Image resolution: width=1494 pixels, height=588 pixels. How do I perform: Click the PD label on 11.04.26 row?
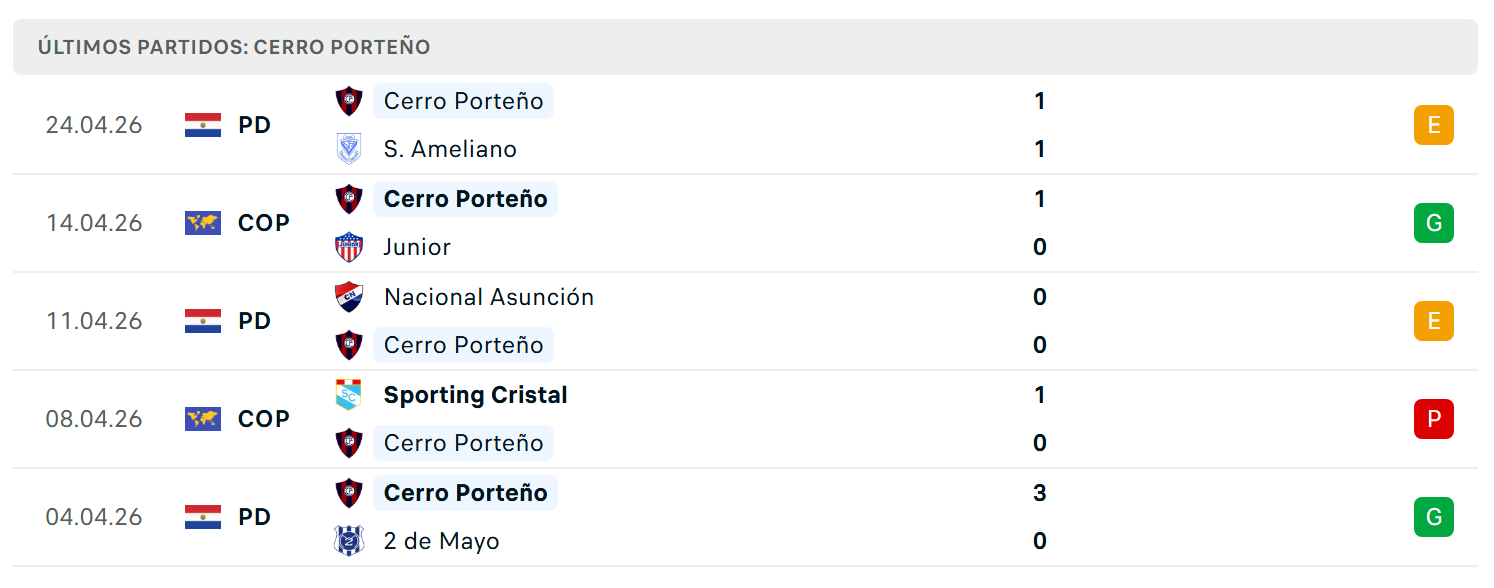(254, 321)
